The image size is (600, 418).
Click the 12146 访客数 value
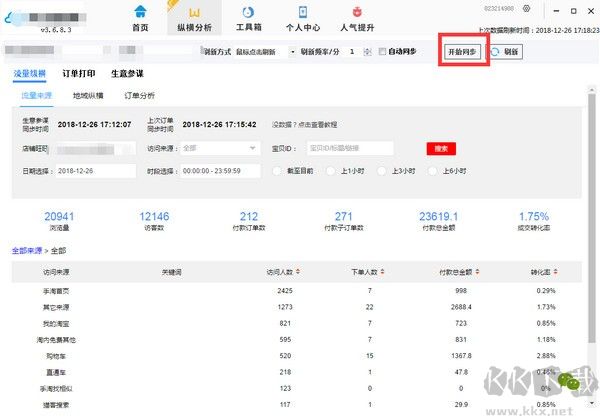coord(154,217)
